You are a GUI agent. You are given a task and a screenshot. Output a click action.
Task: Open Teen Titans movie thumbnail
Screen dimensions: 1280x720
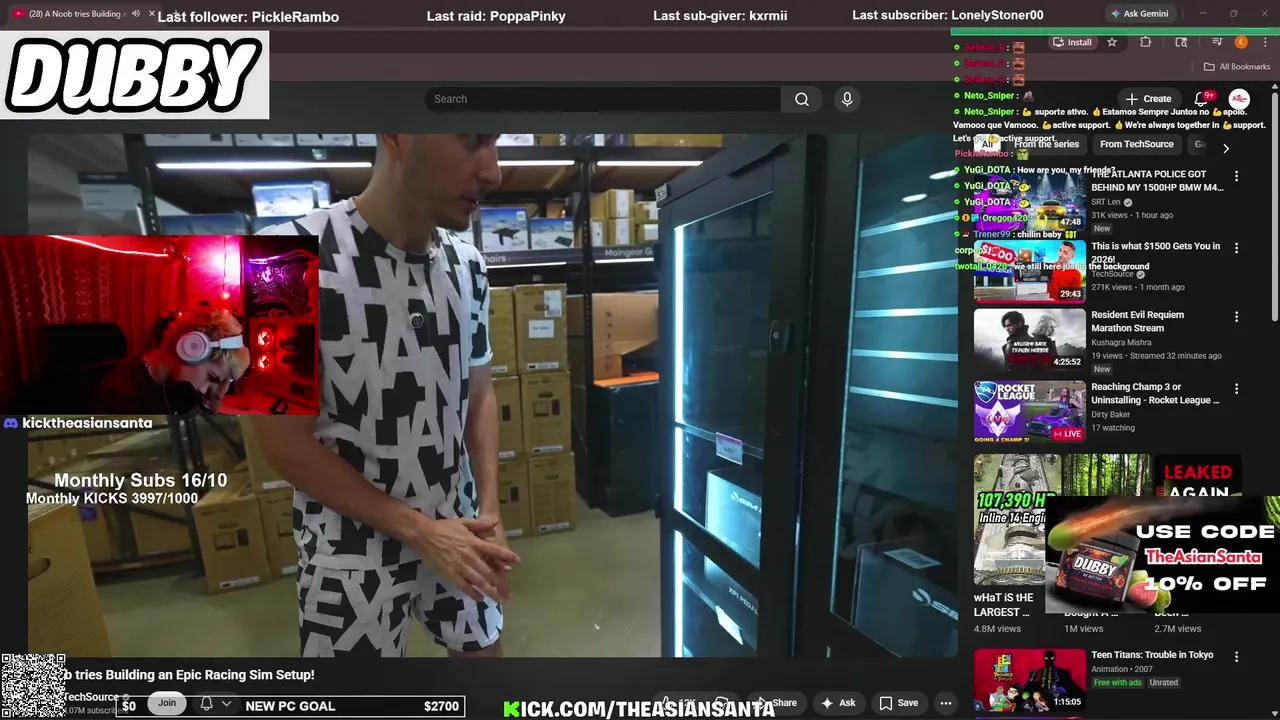click(1029, 680)
